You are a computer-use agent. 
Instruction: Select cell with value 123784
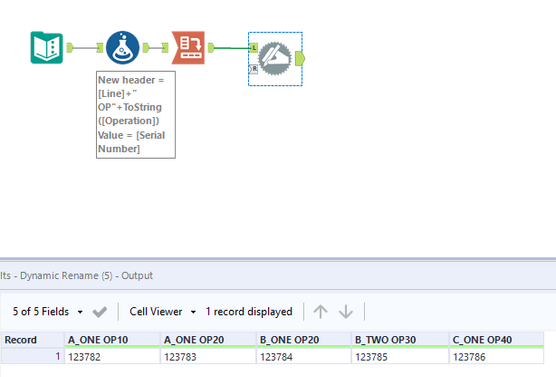click(x=304, y=356)
